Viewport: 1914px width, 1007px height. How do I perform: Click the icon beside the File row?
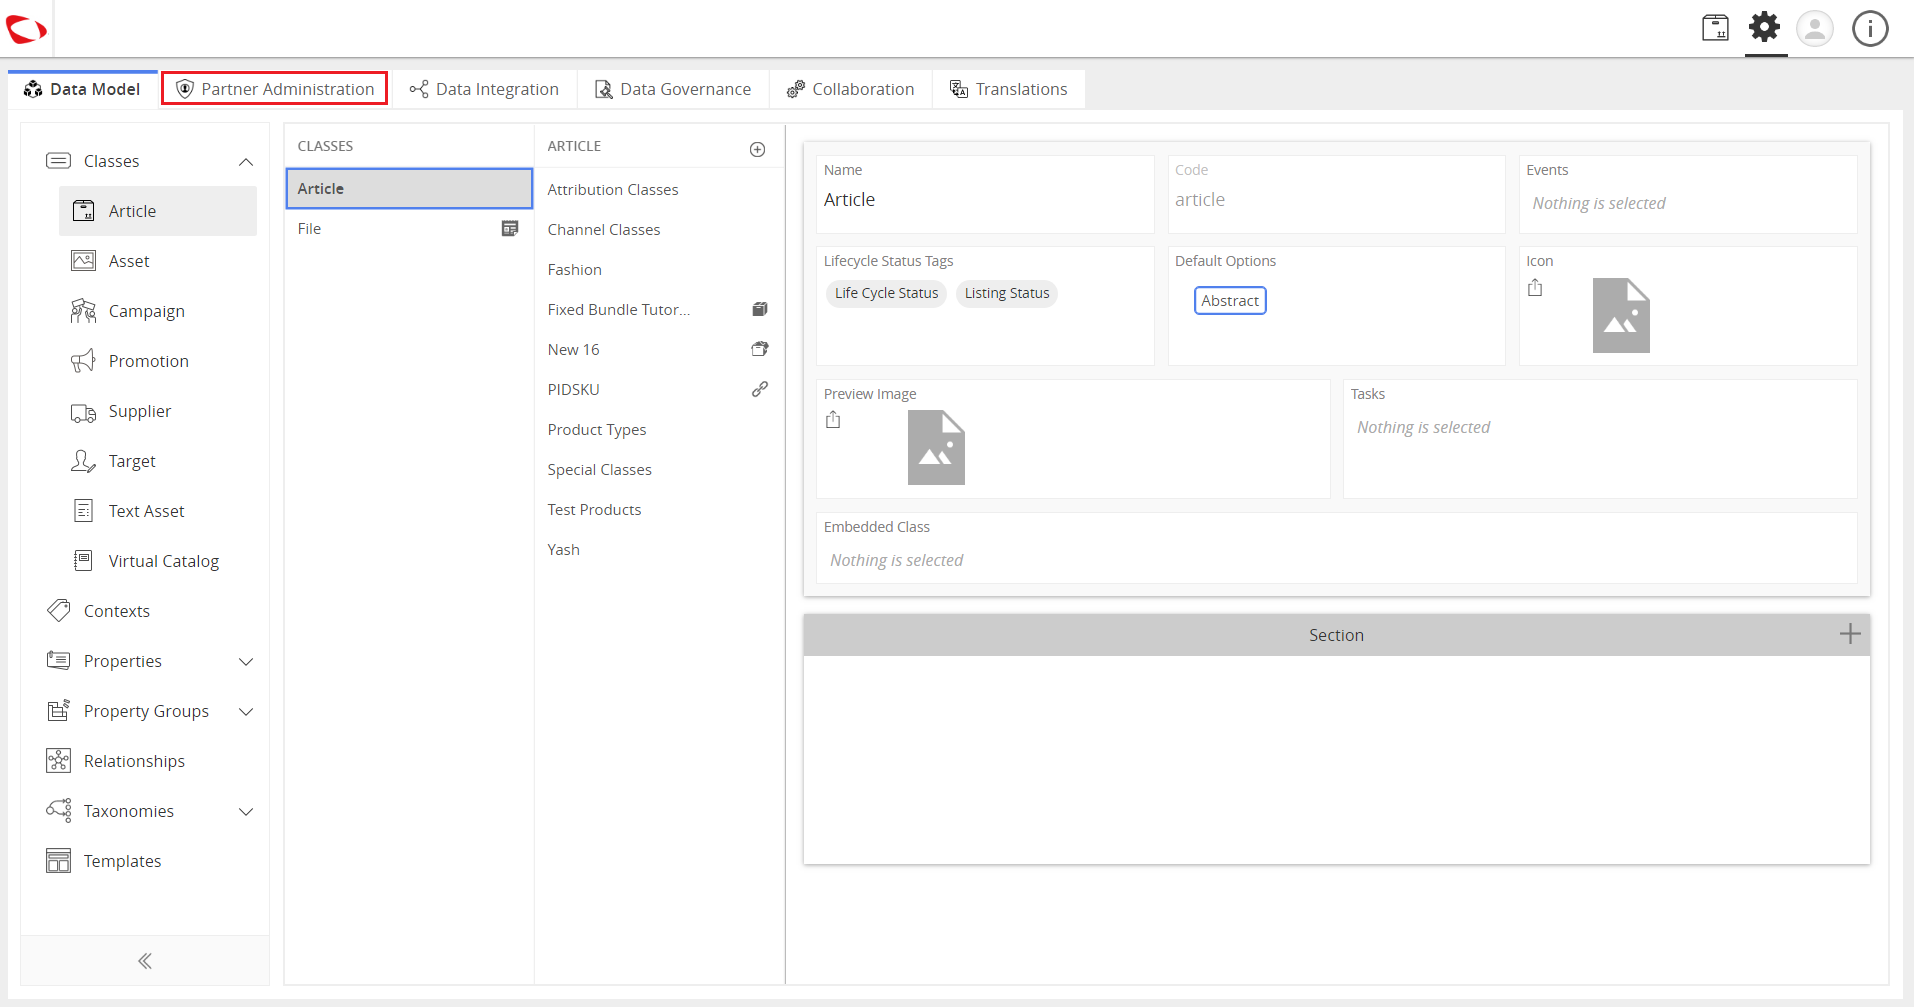[510, 229]
